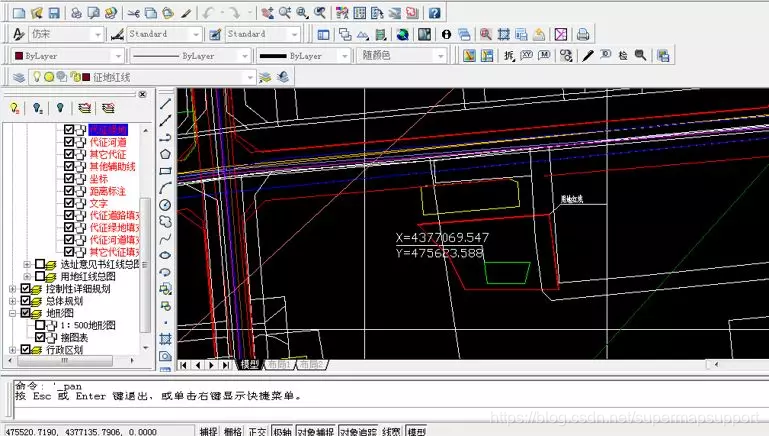Click the Paste clipboard icon
This screenshot has width=769, height=436.
[x=168, y=13]
